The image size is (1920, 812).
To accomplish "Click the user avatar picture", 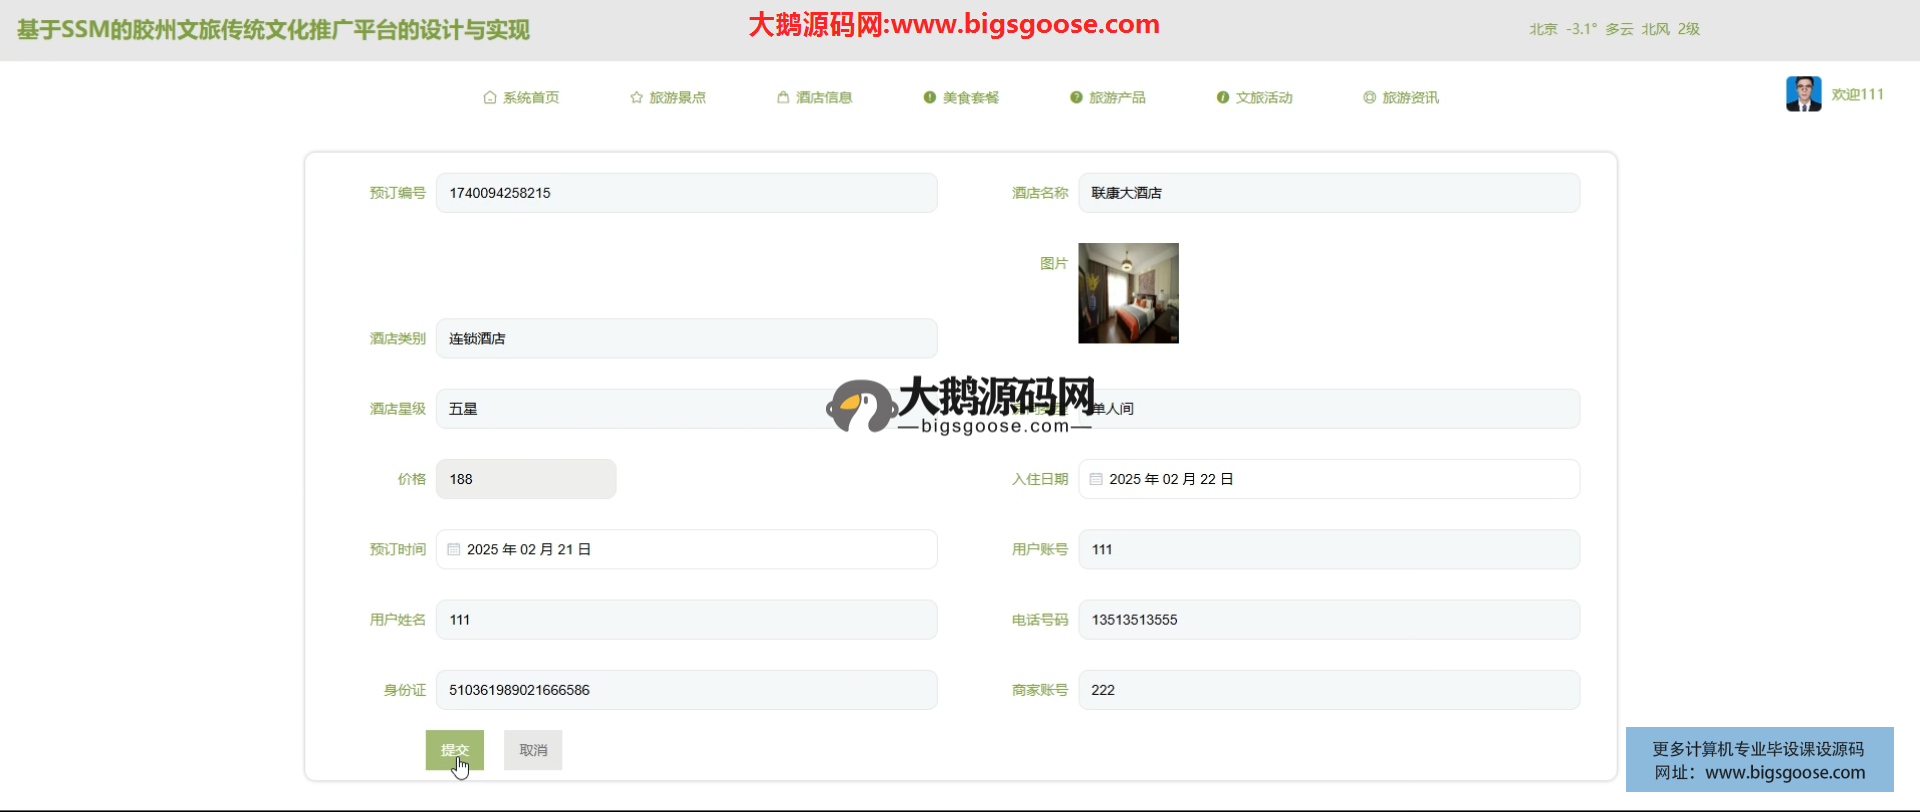I will (x=1803, y=94).
